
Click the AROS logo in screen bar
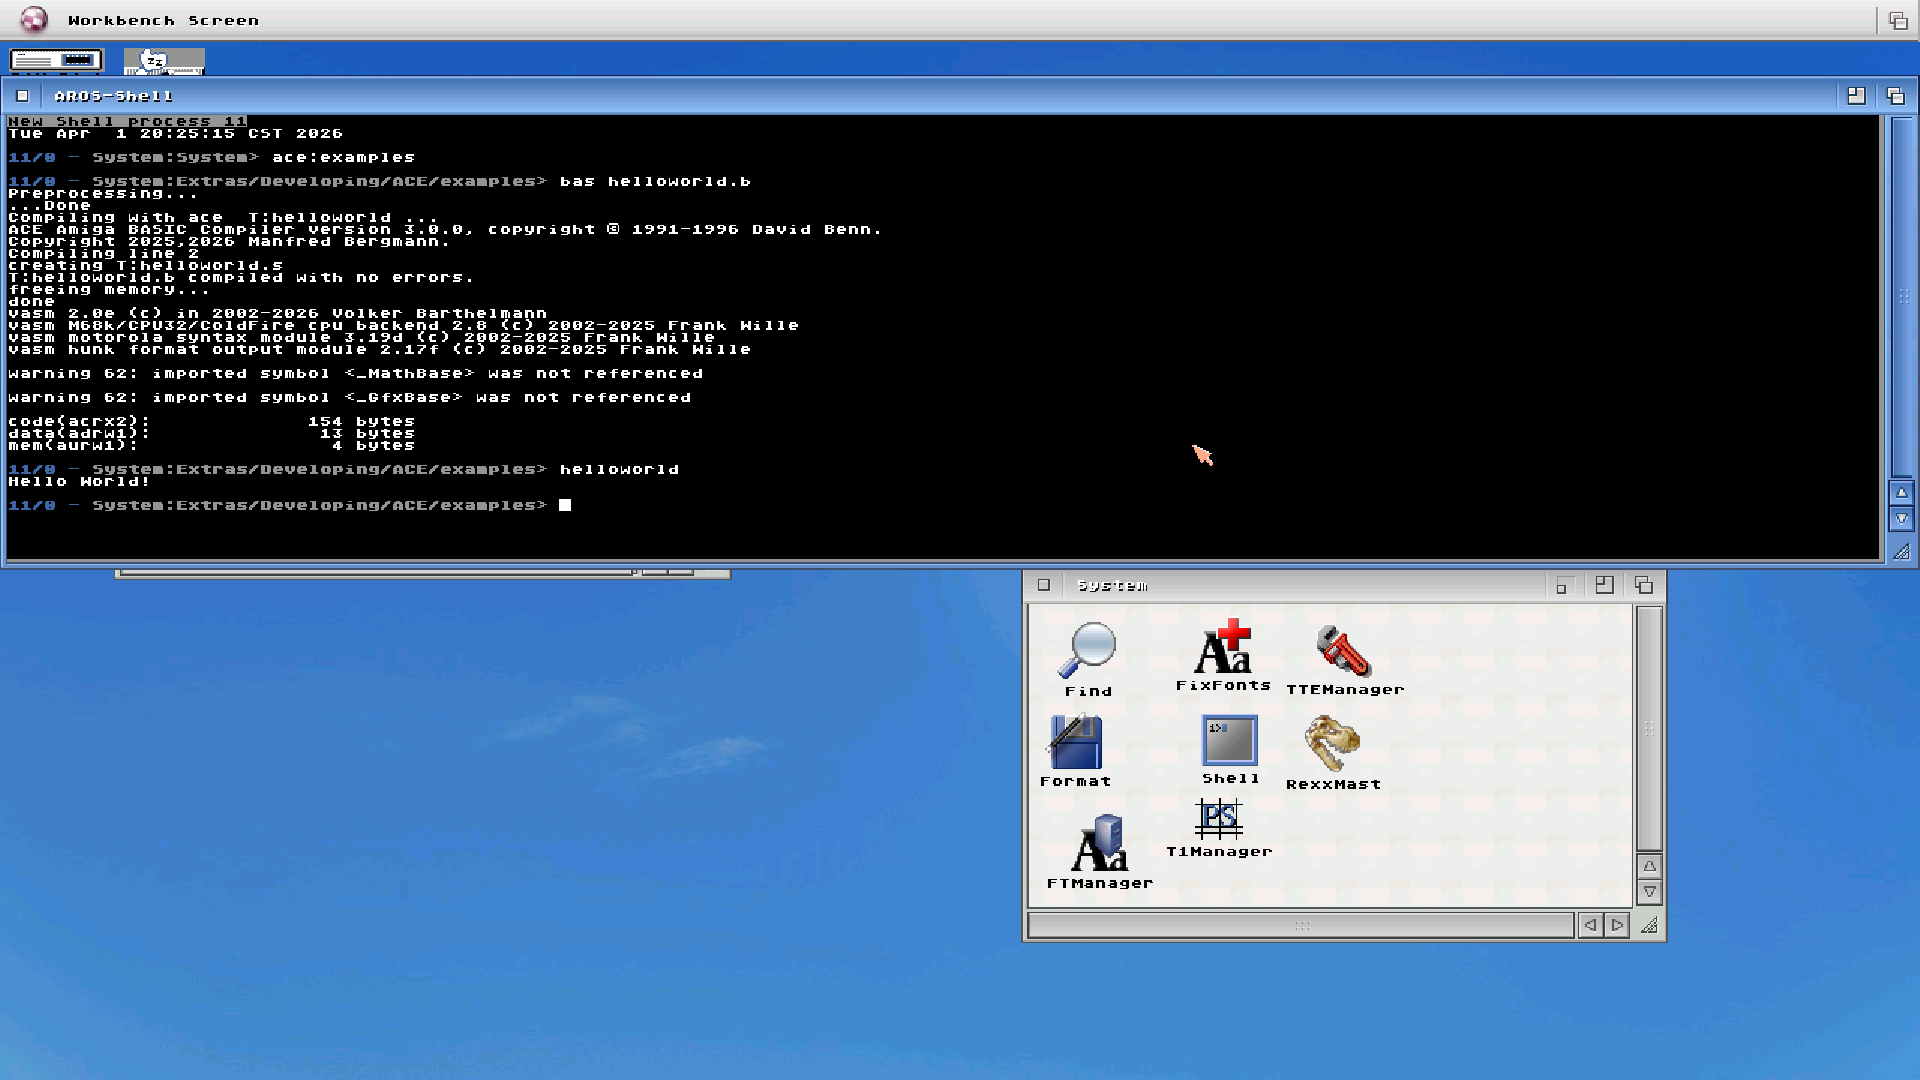click(33, 19)
